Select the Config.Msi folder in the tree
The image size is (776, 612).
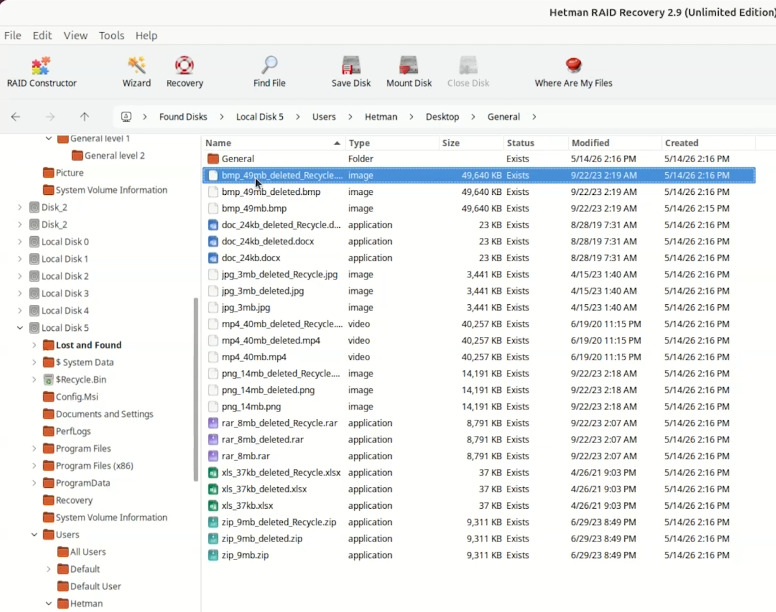point(77,397)
